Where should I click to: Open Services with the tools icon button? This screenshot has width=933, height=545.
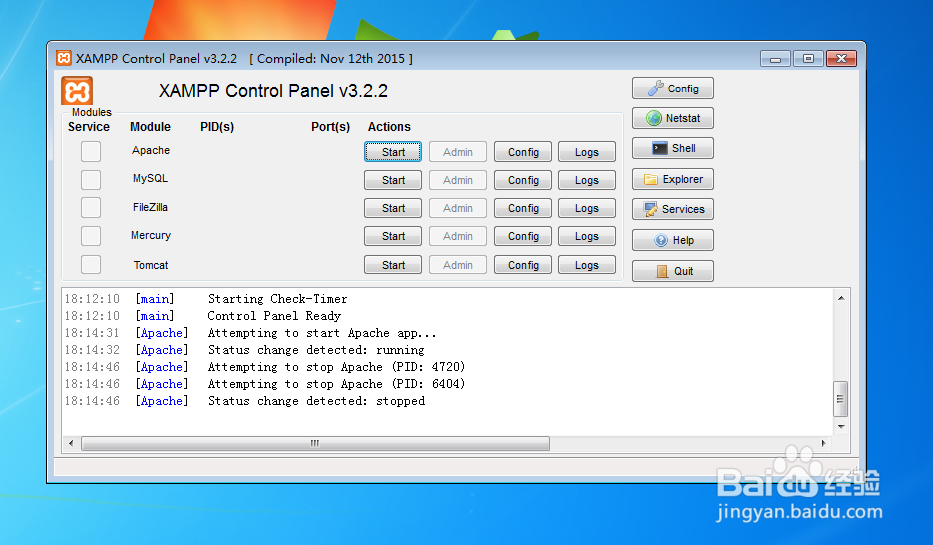coord(672,209)
